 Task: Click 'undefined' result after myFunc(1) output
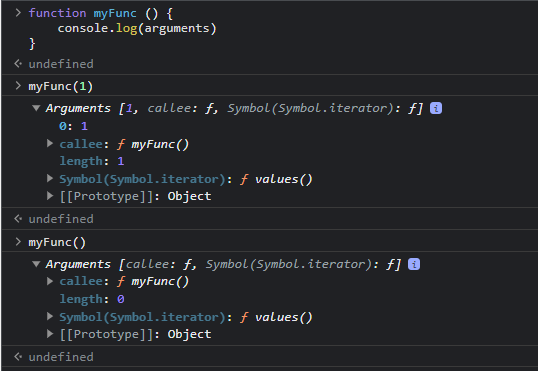pyautogui.click(x=61, y=219)
